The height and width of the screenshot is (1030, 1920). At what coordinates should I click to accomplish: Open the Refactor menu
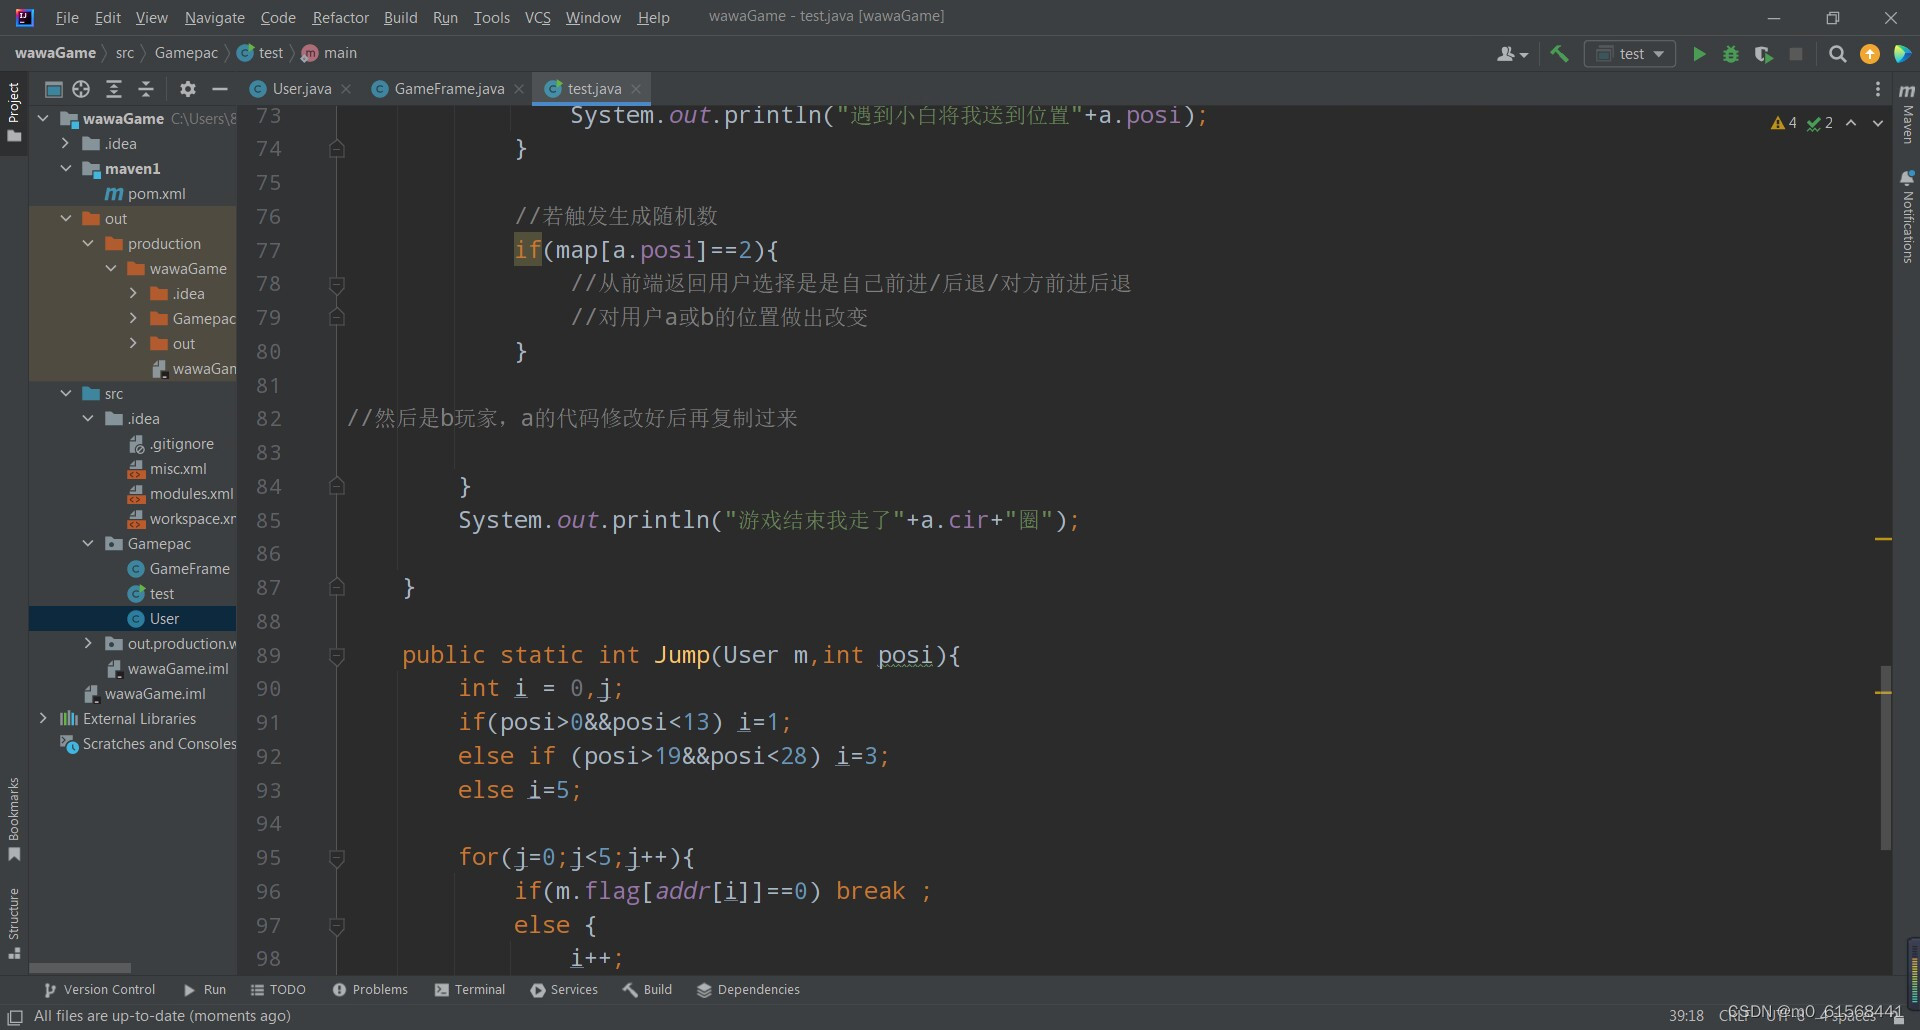click(340, 18)
